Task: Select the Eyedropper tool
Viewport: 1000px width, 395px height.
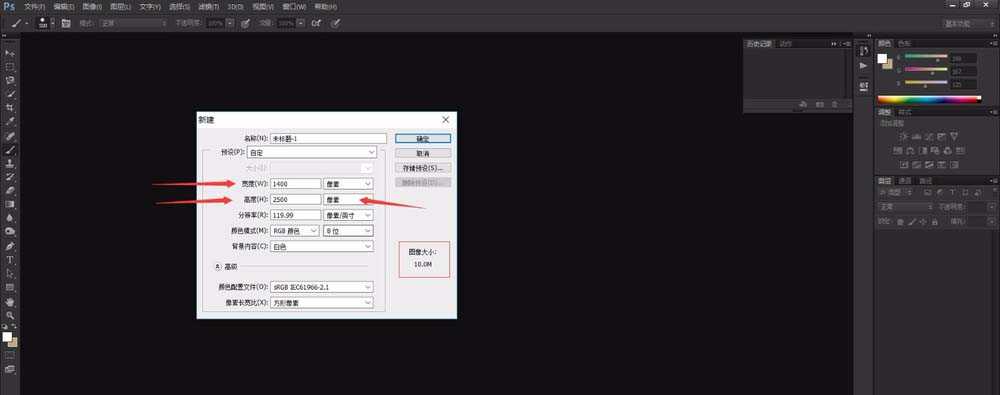Action: click(10, 122)
